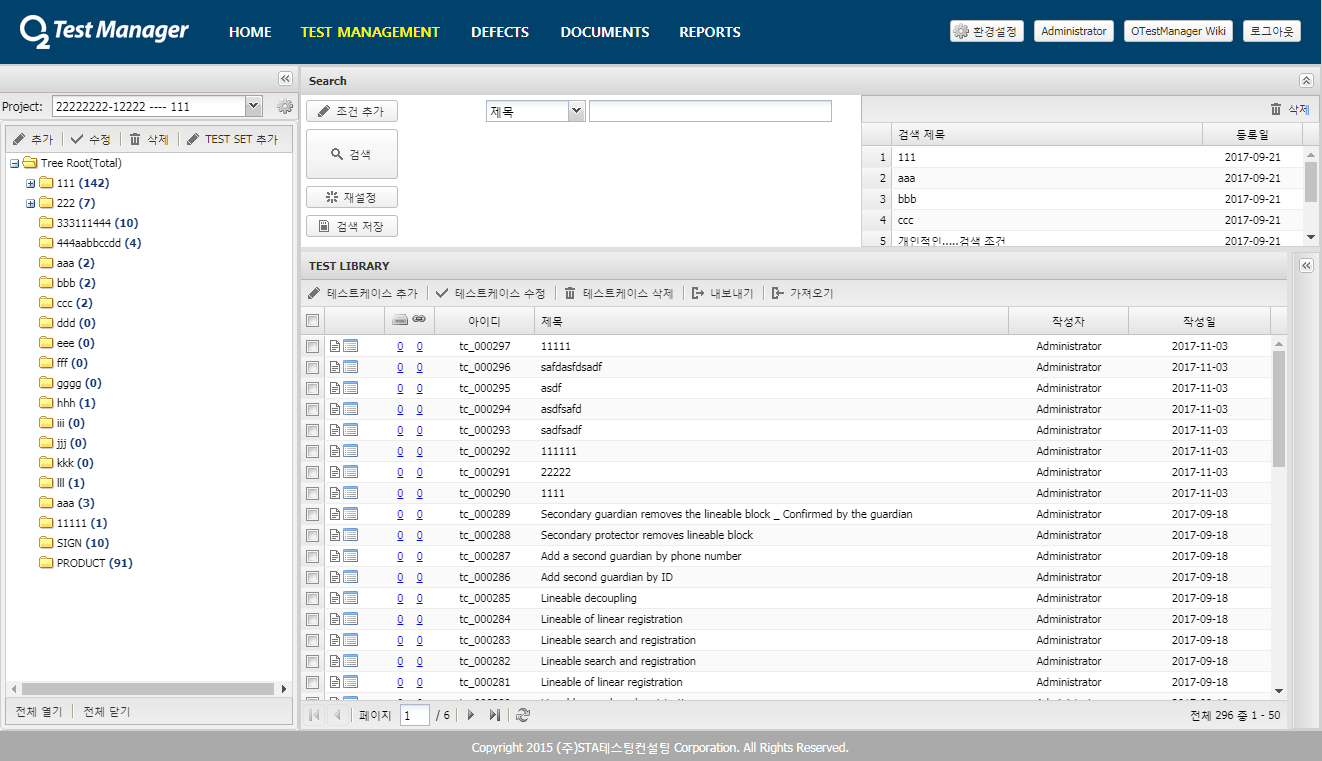Click into the search keyword text field
This screenshot has width=1322, height=761.
click(x=710, y=112)
